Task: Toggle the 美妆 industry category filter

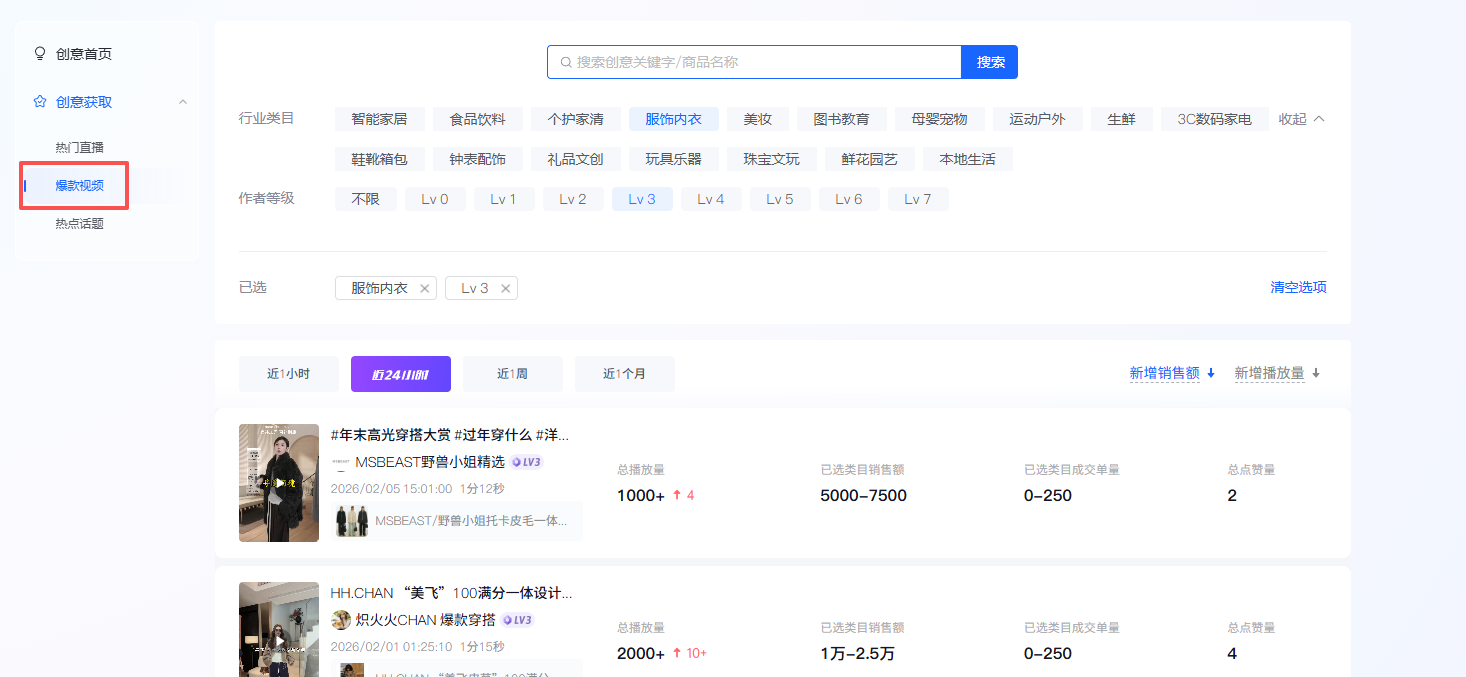Action: click(x=758, y=118)
